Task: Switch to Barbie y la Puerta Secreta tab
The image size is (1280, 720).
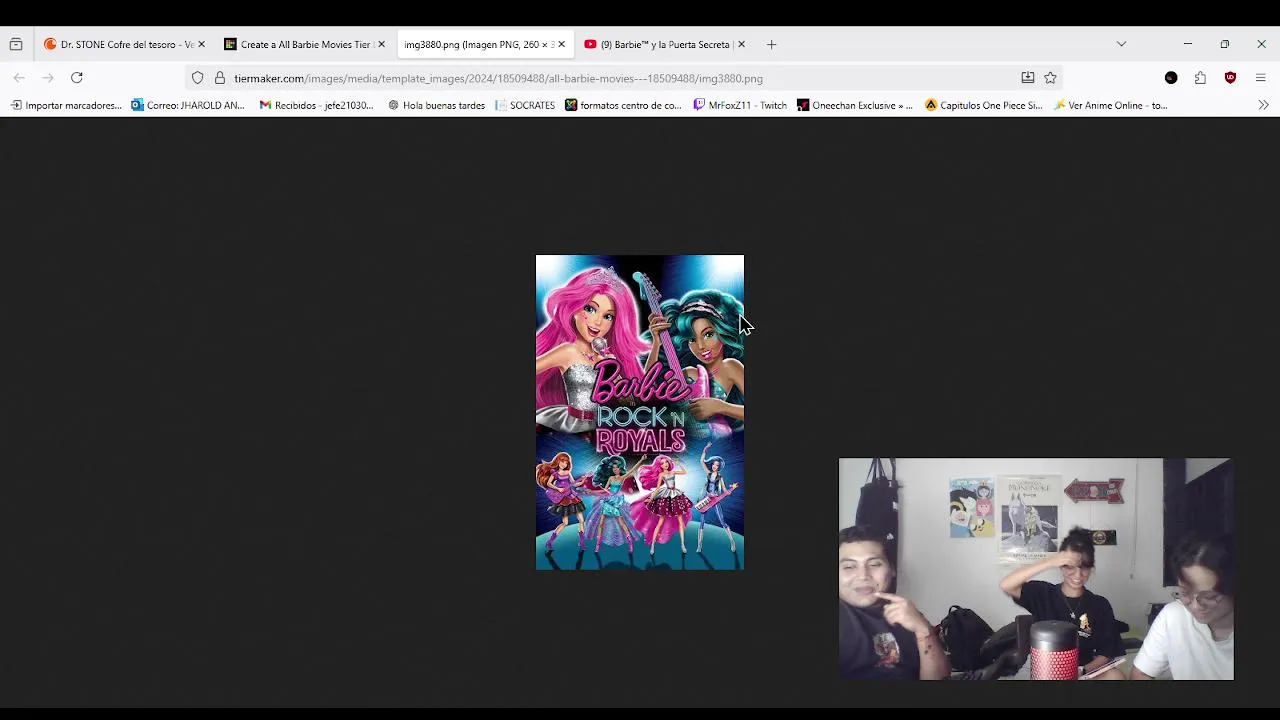Action: point(664,44)
